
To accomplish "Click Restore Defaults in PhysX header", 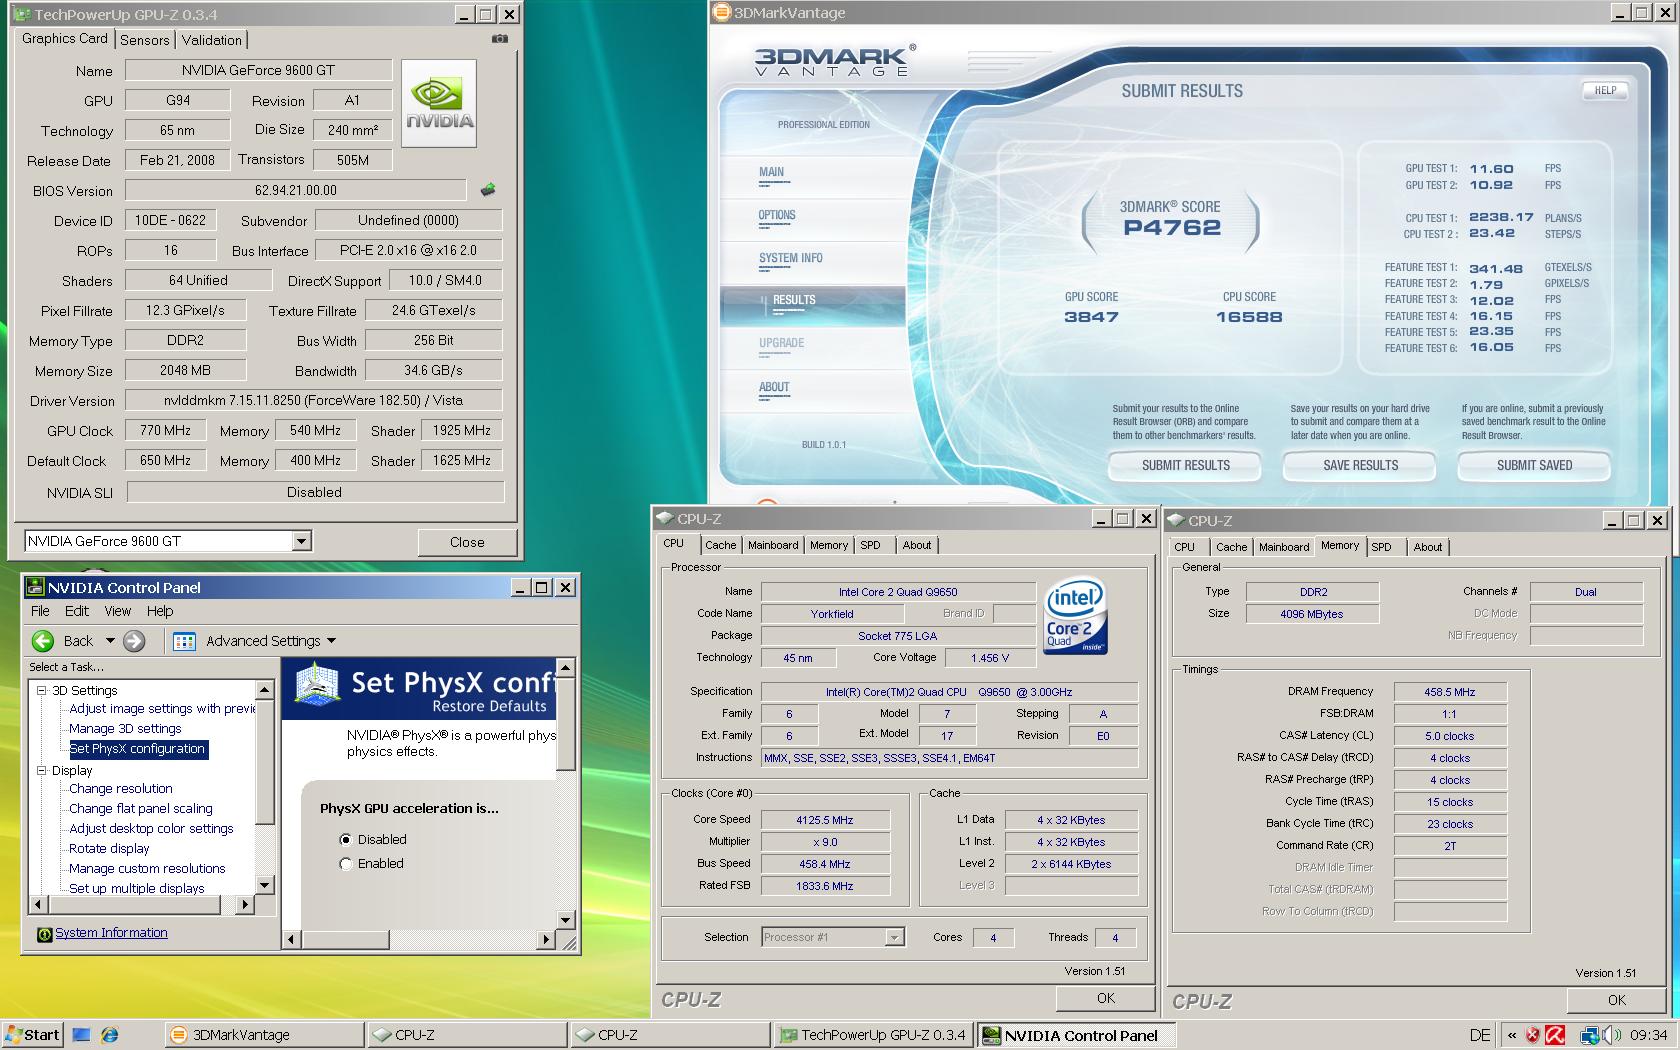I will [x=489, y=706].
